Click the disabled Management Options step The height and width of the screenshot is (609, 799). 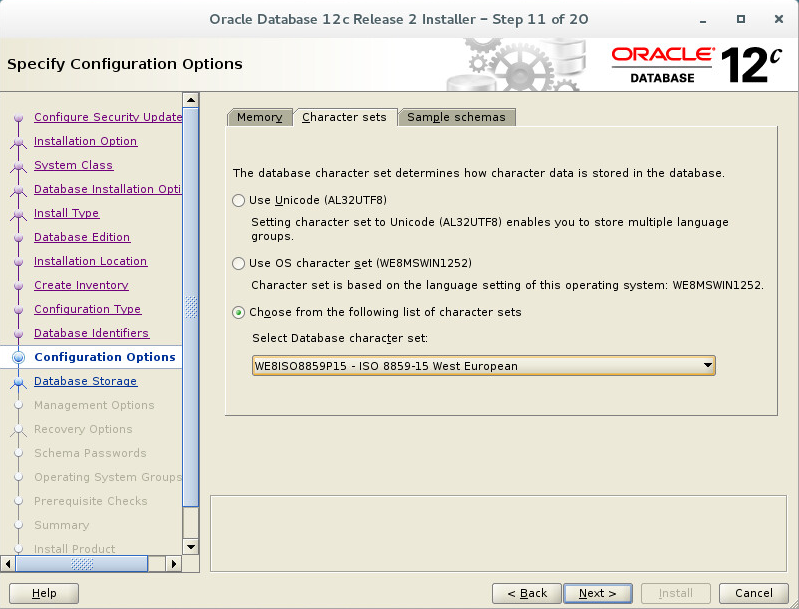point(94,405)
